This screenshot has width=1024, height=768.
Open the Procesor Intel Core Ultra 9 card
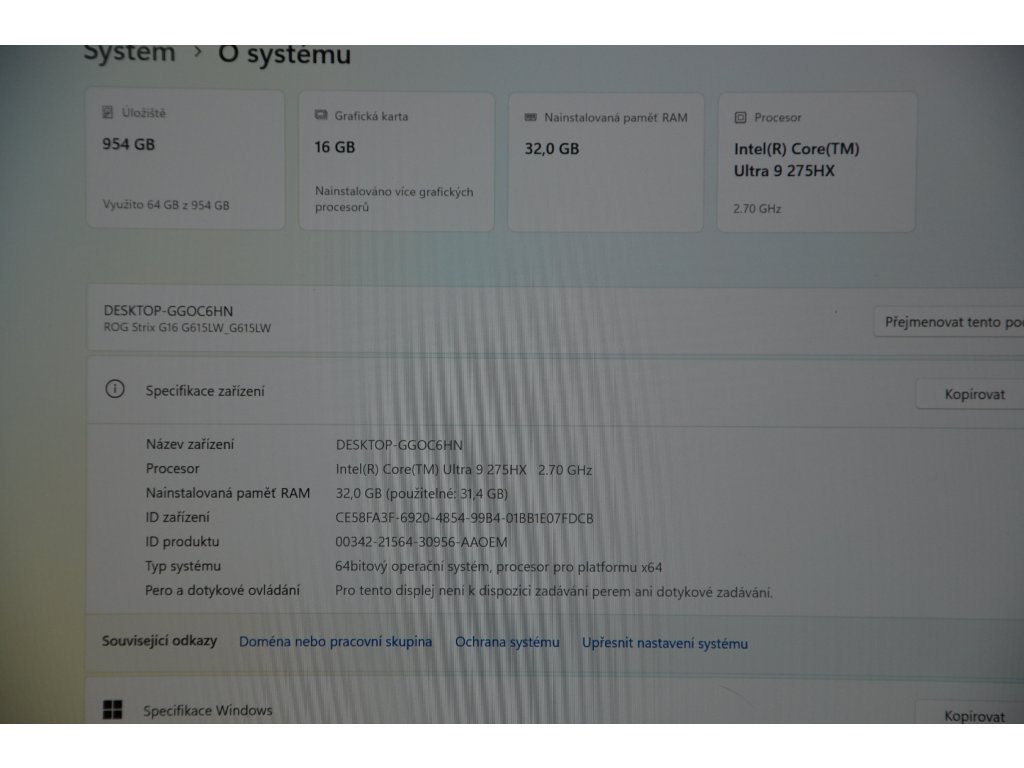[x=816, y=163]
